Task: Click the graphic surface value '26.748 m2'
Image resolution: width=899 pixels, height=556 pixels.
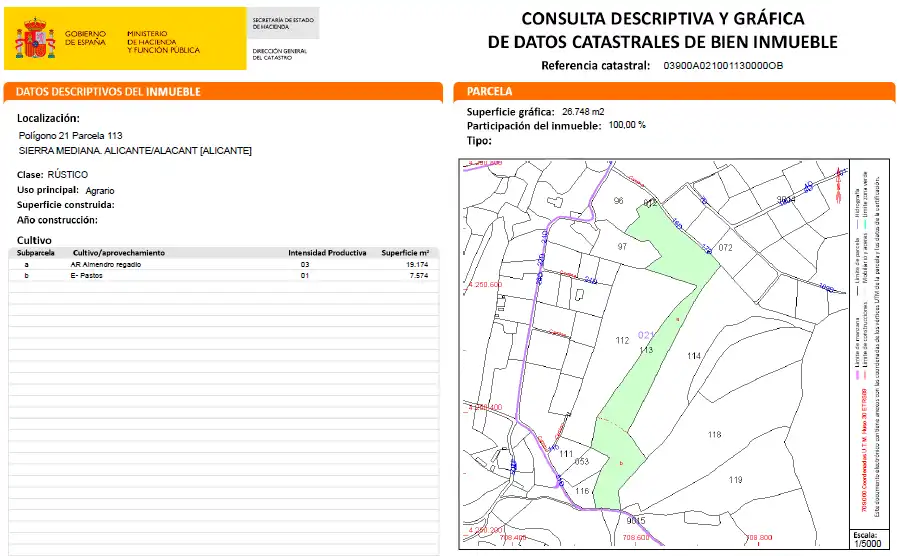Action: [583, 112]
